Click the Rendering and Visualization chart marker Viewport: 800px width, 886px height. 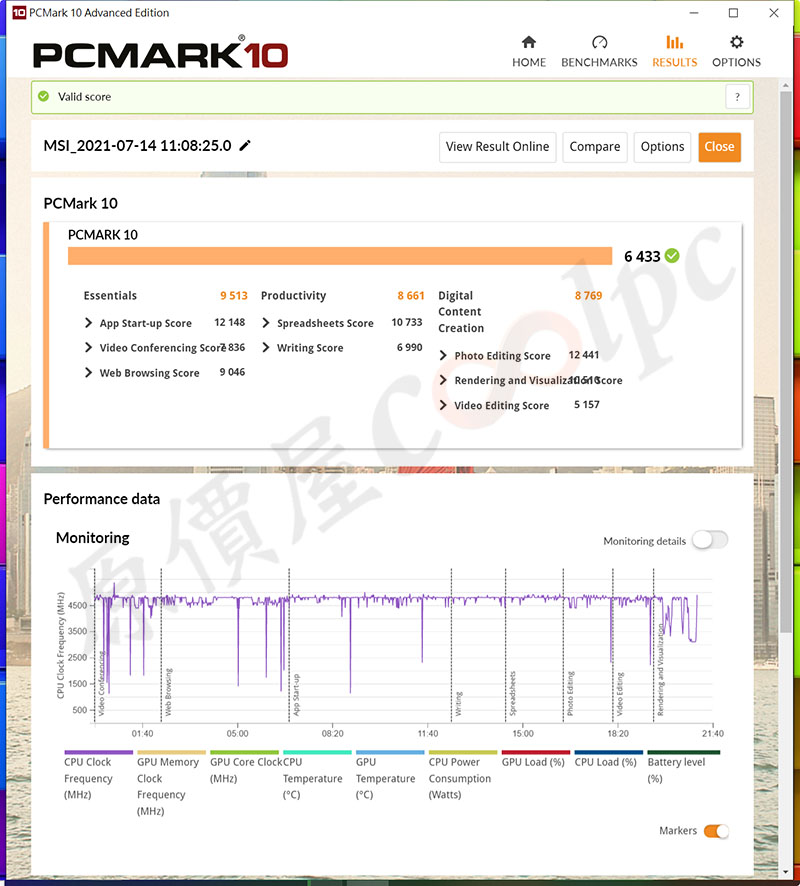pos(660,670)
